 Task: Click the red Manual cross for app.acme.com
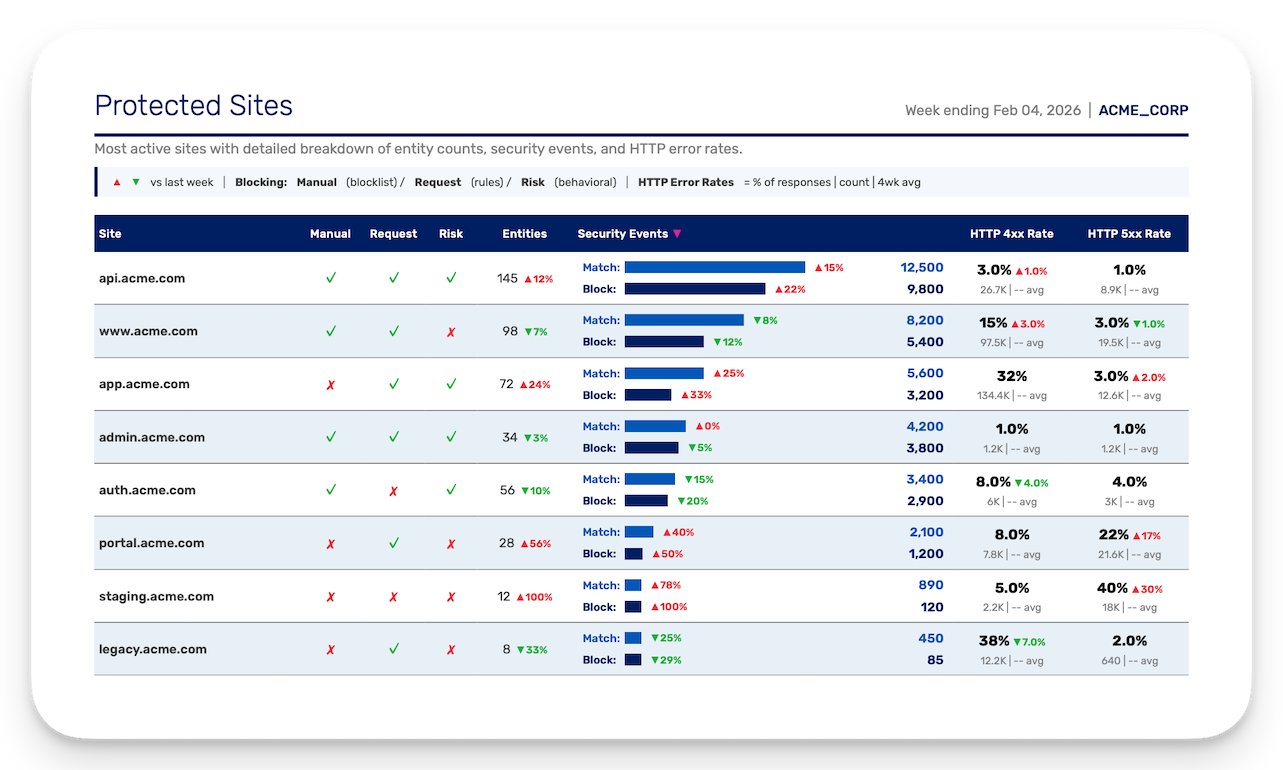[x=330, y=384]
